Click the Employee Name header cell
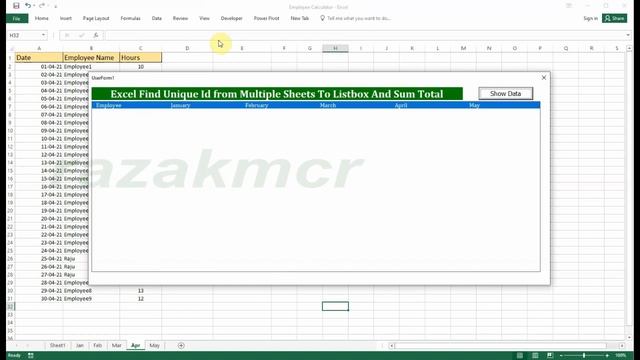The image size is (640, 360). (x=91, y=58)
